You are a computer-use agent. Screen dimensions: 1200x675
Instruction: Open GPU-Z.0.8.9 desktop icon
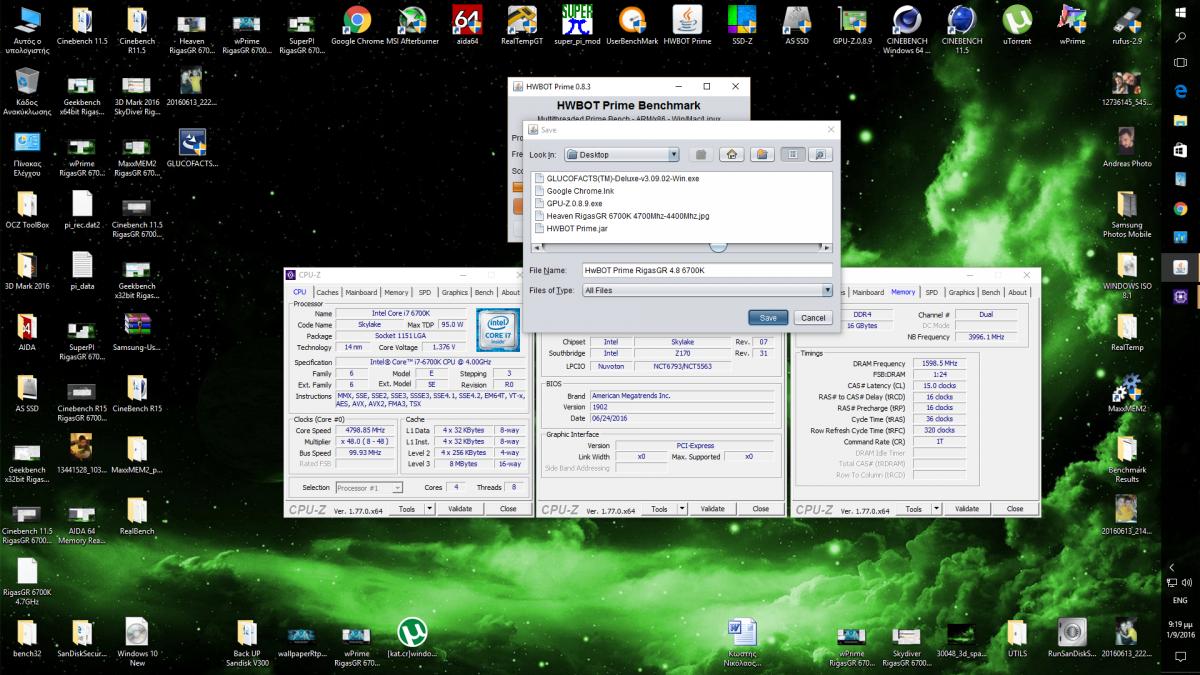click(852, 25)
